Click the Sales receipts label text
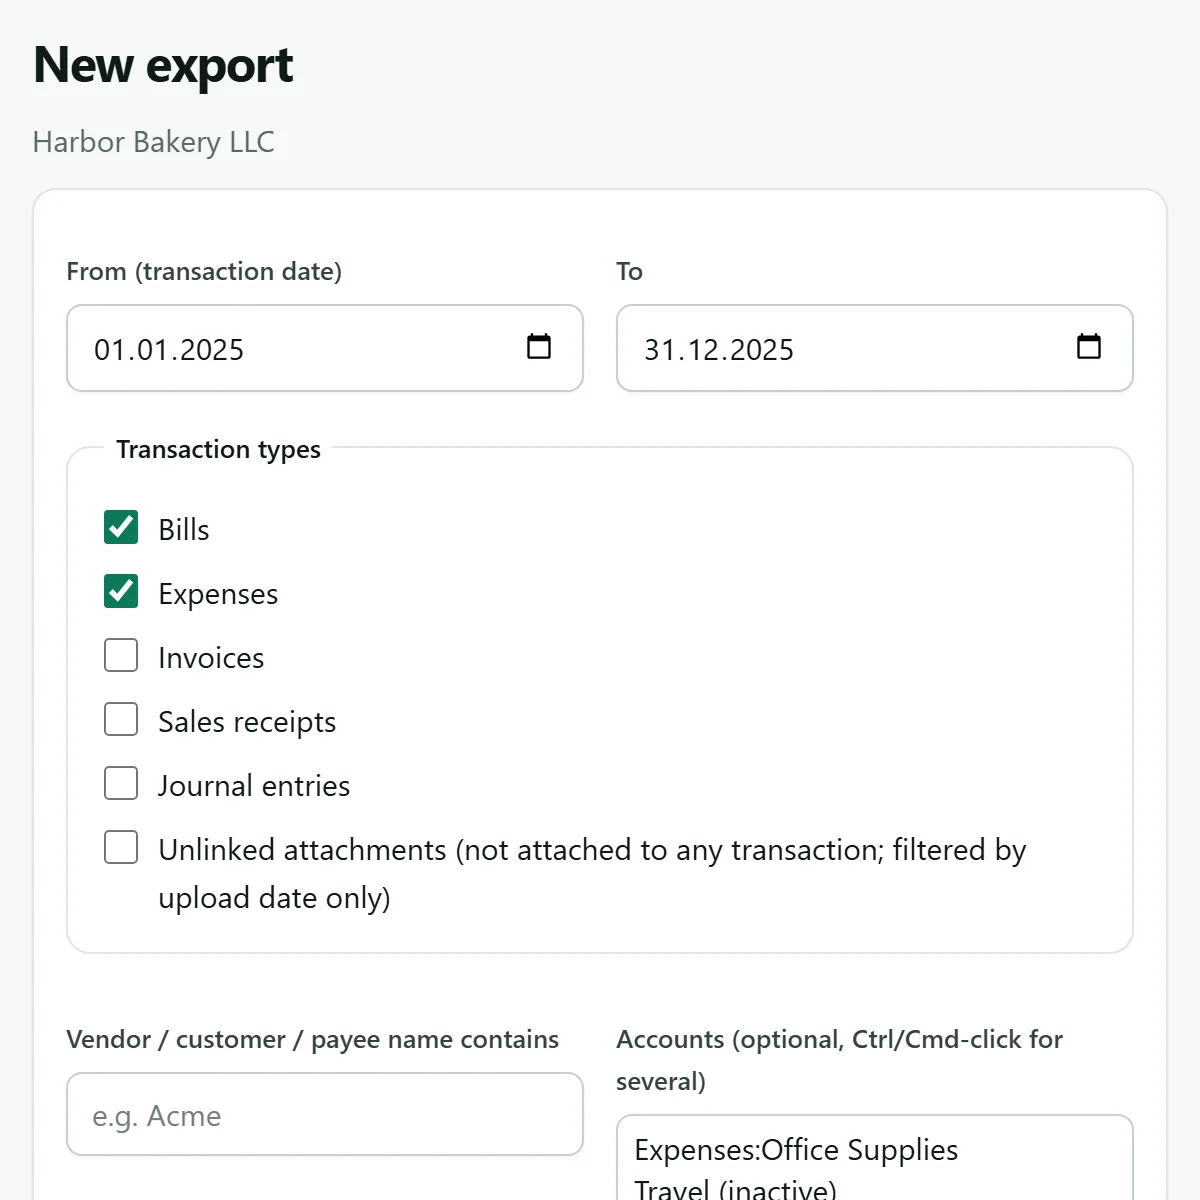This screenshot has width=1200, height=1200. pos(247,722)
